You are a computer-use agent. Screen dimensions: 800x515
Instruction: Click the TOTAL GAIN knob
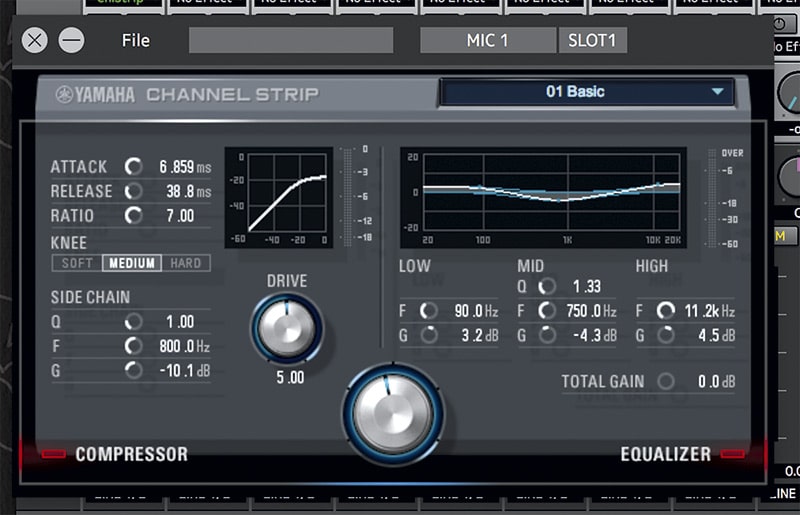665,381
